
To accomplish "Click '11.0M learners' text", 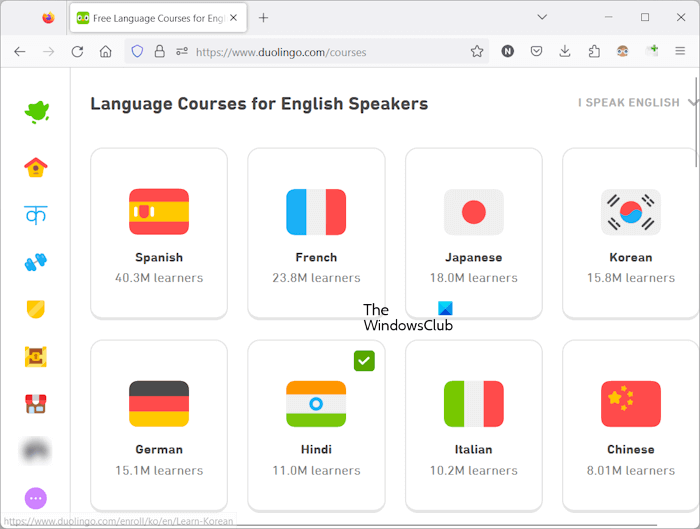I will click(x=316, y=471).
